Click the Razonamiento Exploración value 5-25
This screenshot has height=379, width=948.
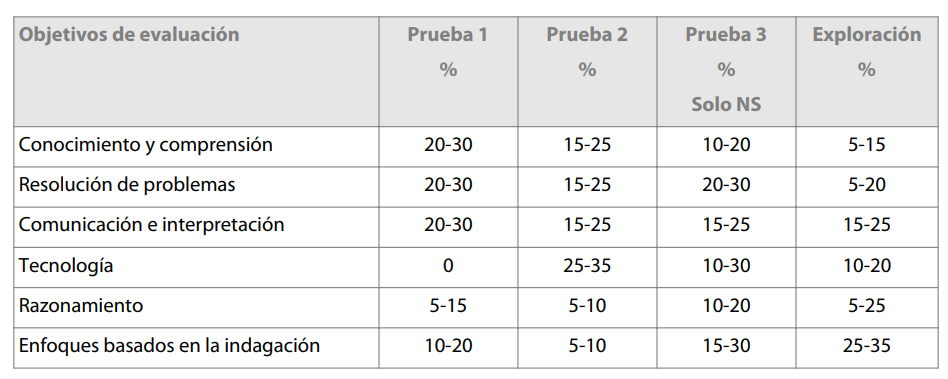(867, 306)
